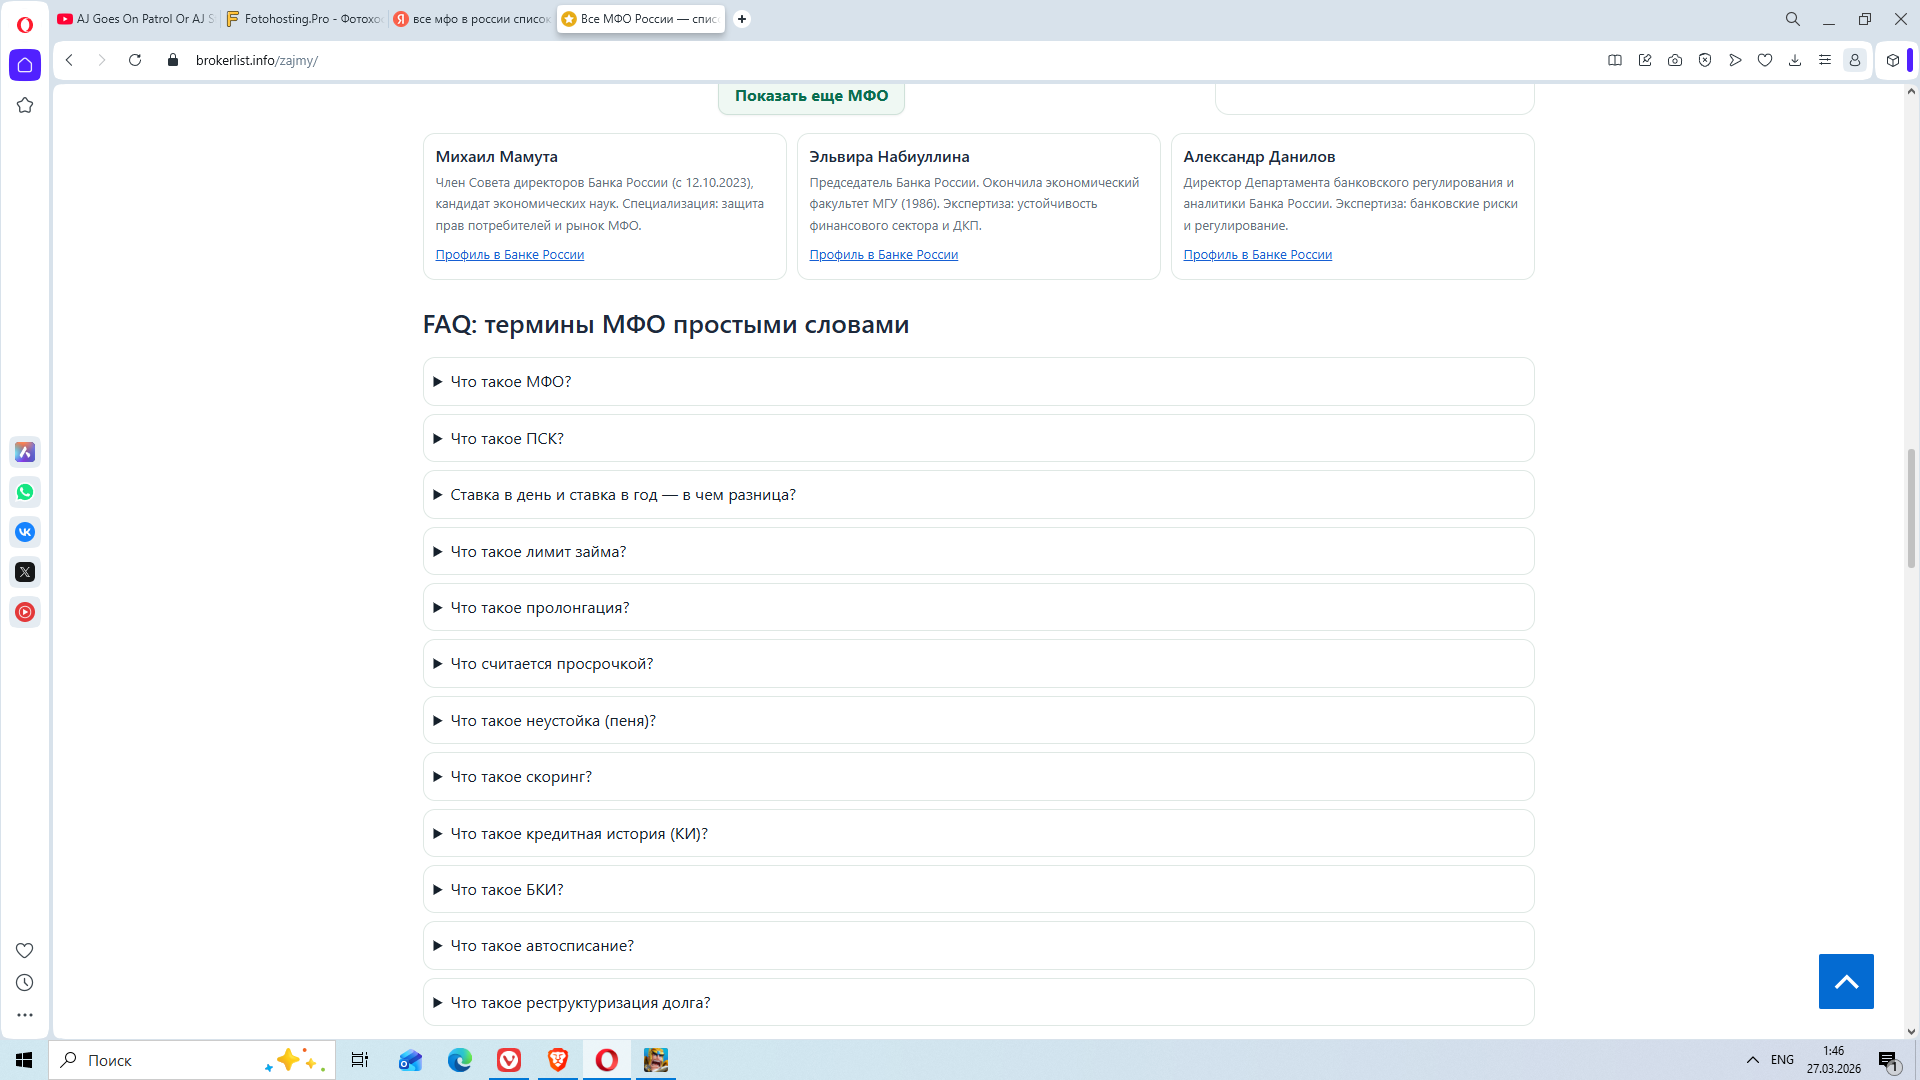Click the Opera snapshot camera icon
The image size is (1920, 1080).
1675,60
